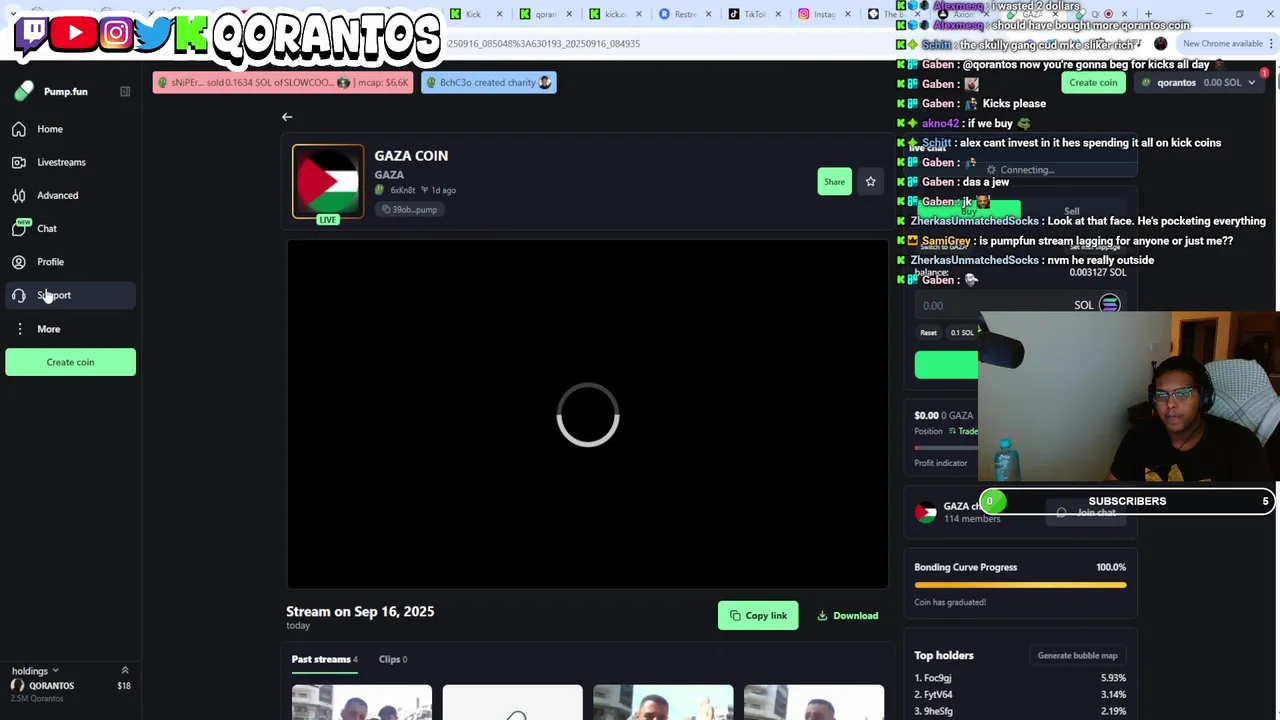The height and width of the screenshot is (720, 1280).
Task: Open Support in the sidebar
Action: (68, 295)
